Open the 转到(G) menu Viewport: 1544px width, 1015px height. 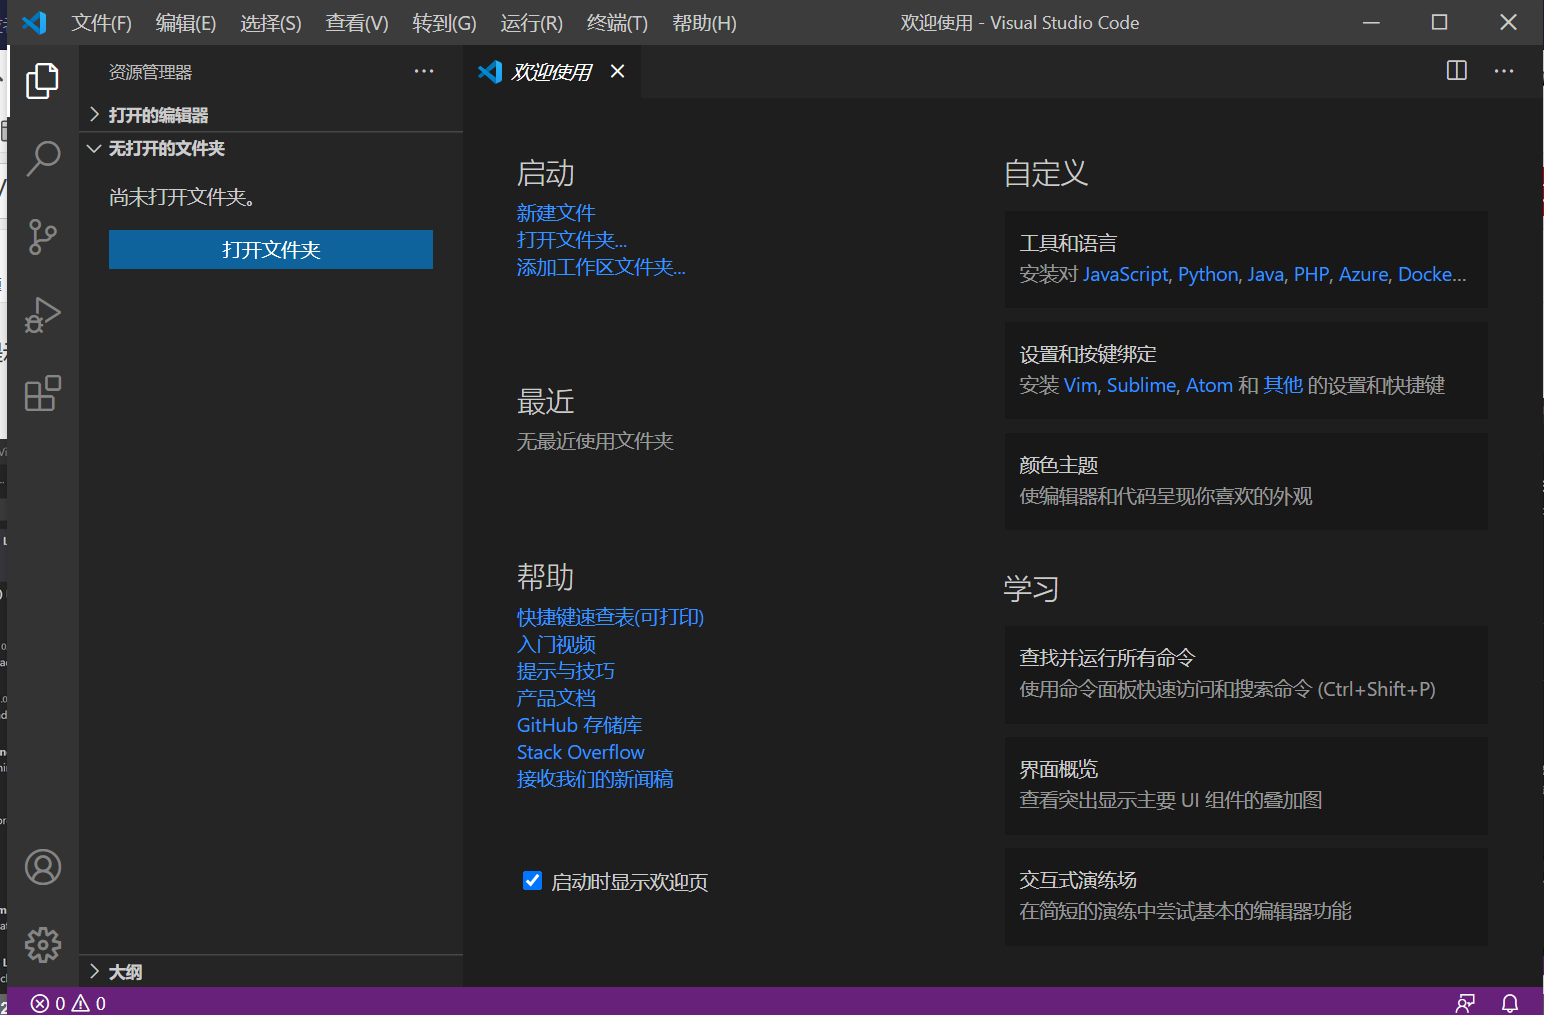(x=445, y=23)
